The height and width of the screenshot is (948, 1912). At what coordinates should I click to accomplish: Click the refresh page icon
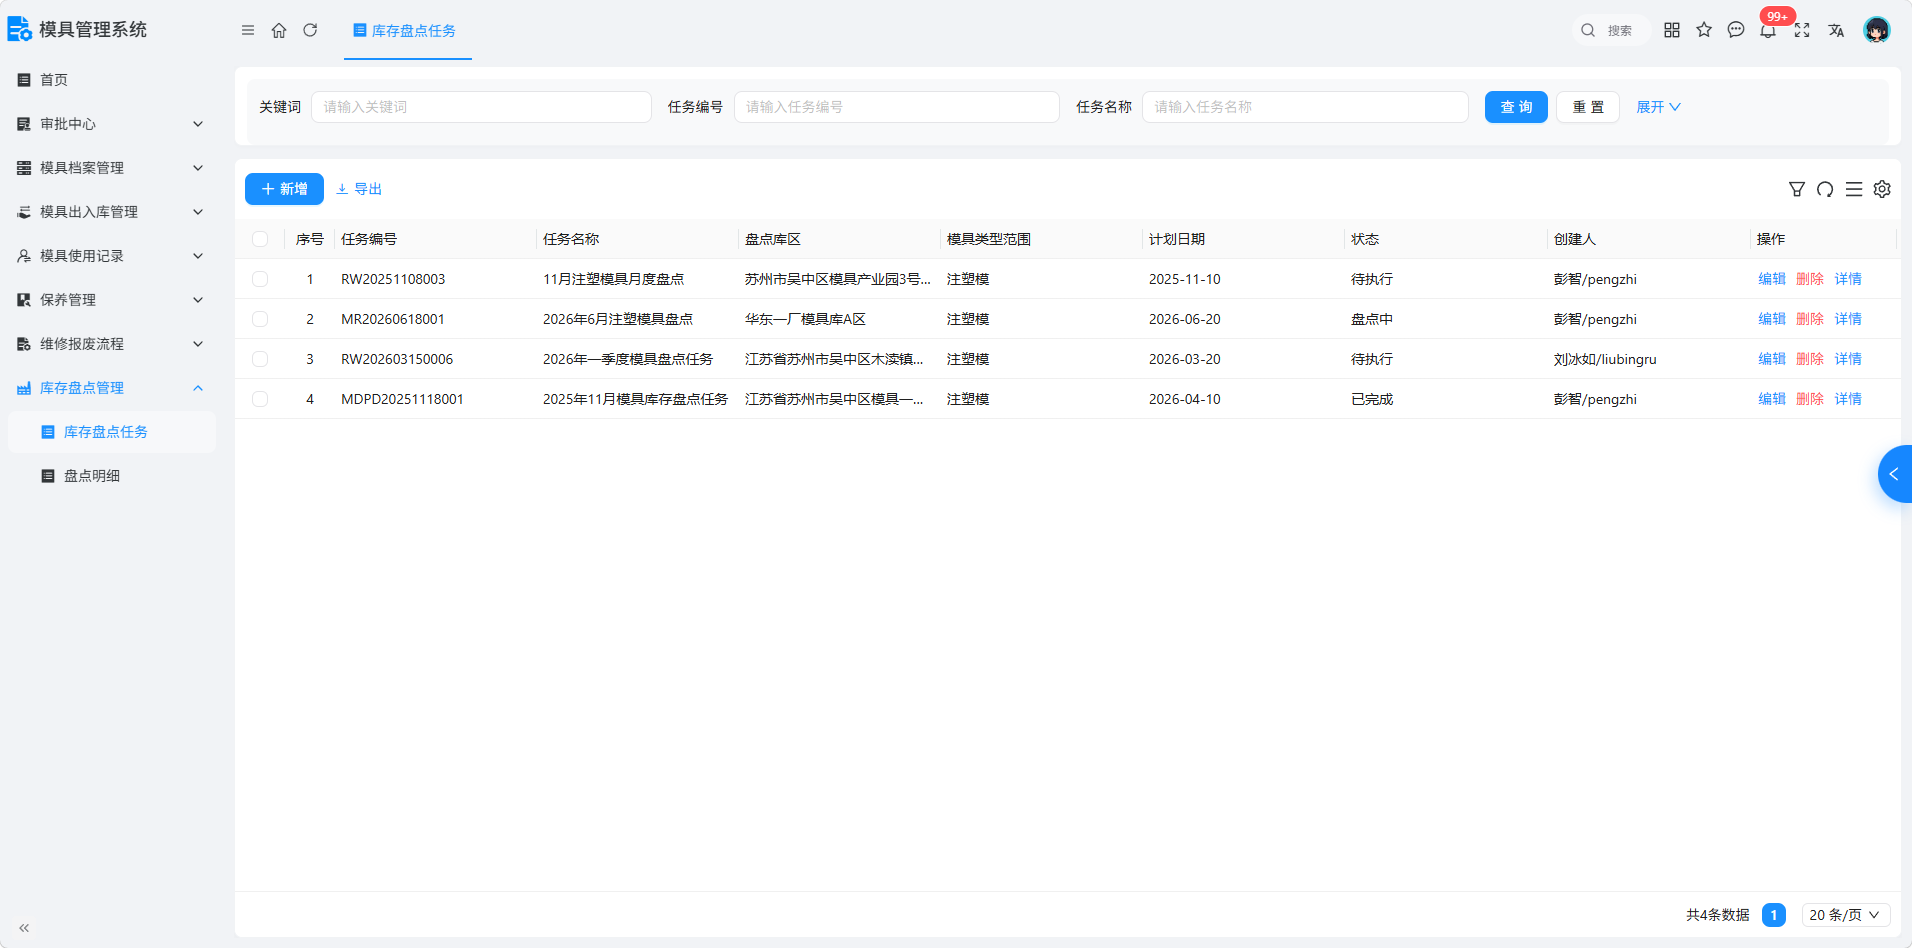pyautogui.click(x=310, y=30)
